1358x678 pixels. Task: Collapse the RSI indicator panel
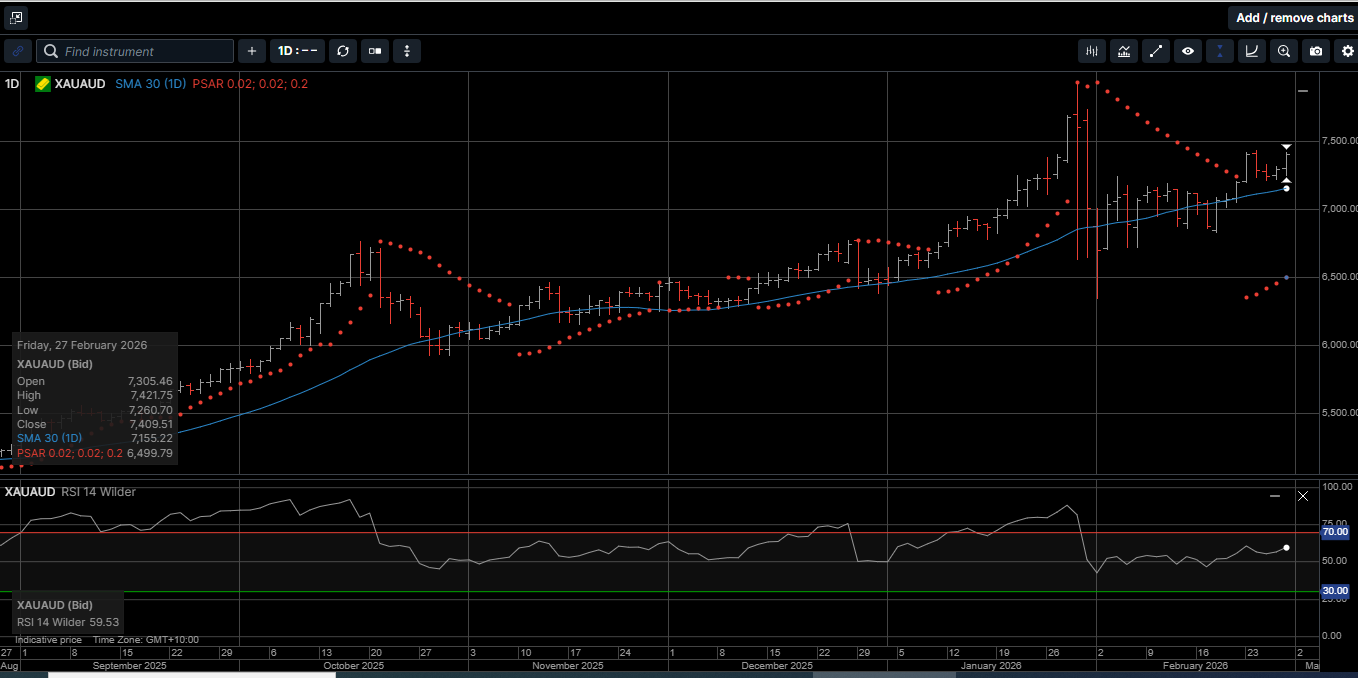pos(1275,495)
